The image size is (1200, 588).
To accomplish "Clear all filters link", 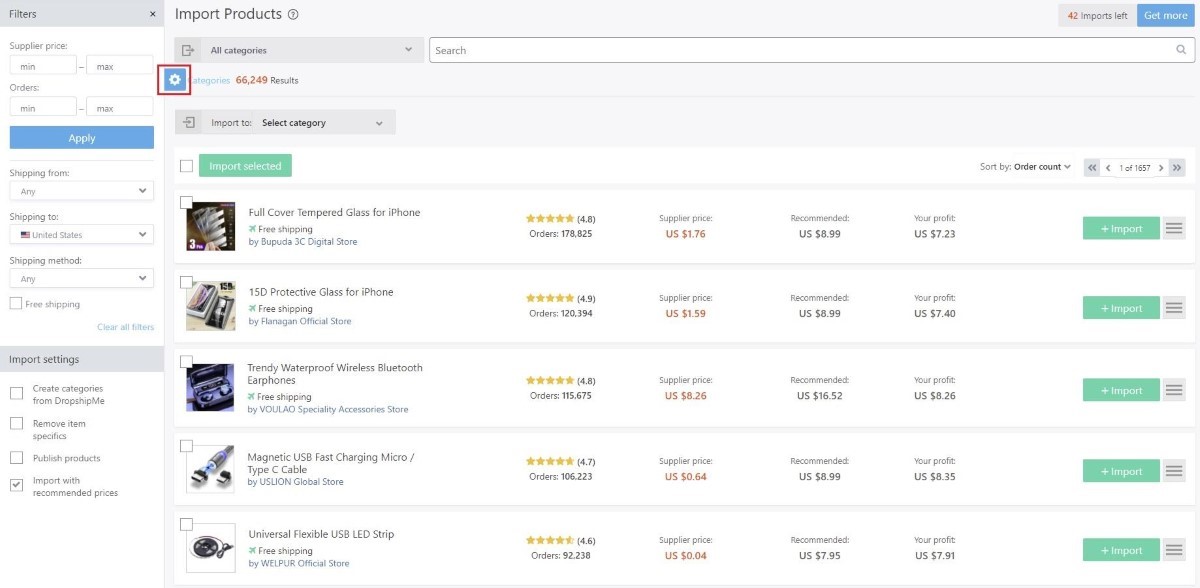I will click(x=125, y=327).
